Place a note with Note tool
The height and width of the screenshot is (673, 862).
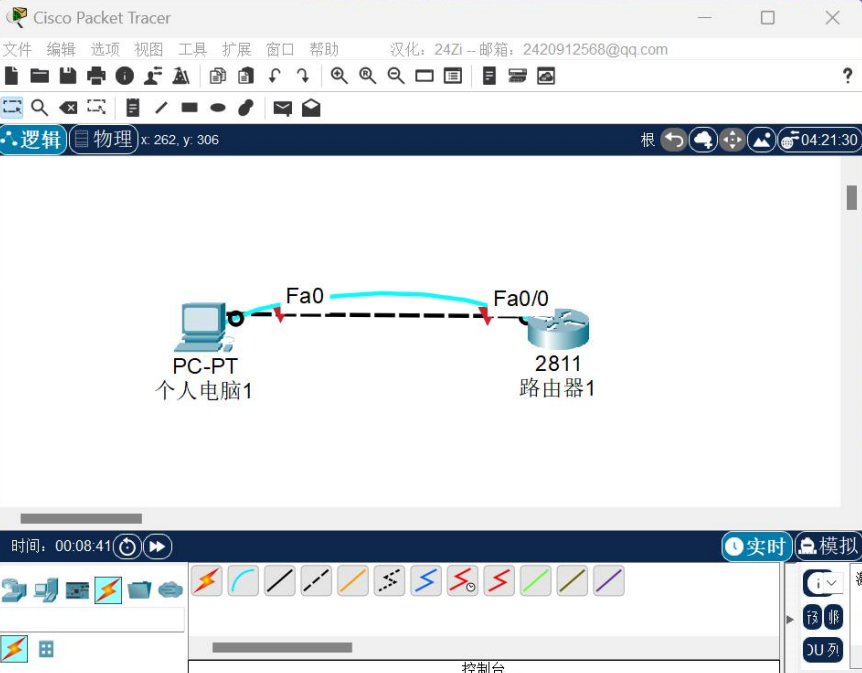point(132,107)
